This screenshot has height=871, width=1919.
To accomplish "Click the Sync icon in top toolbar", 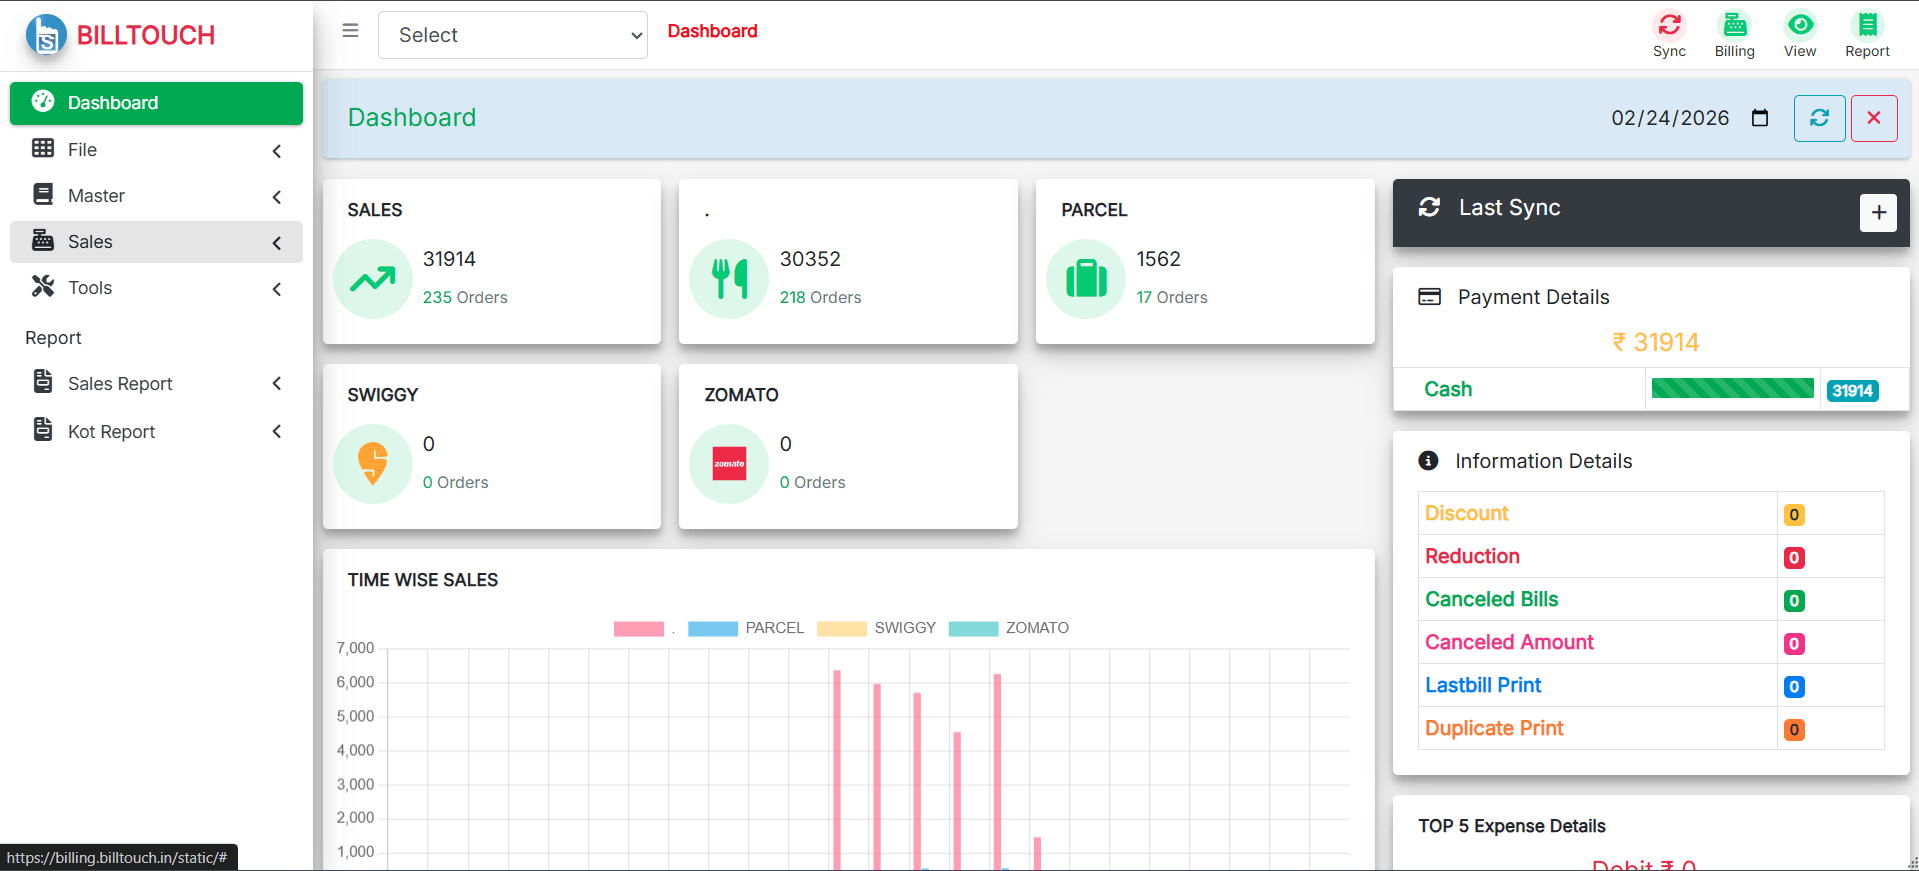I will (x=1669, y=26).
